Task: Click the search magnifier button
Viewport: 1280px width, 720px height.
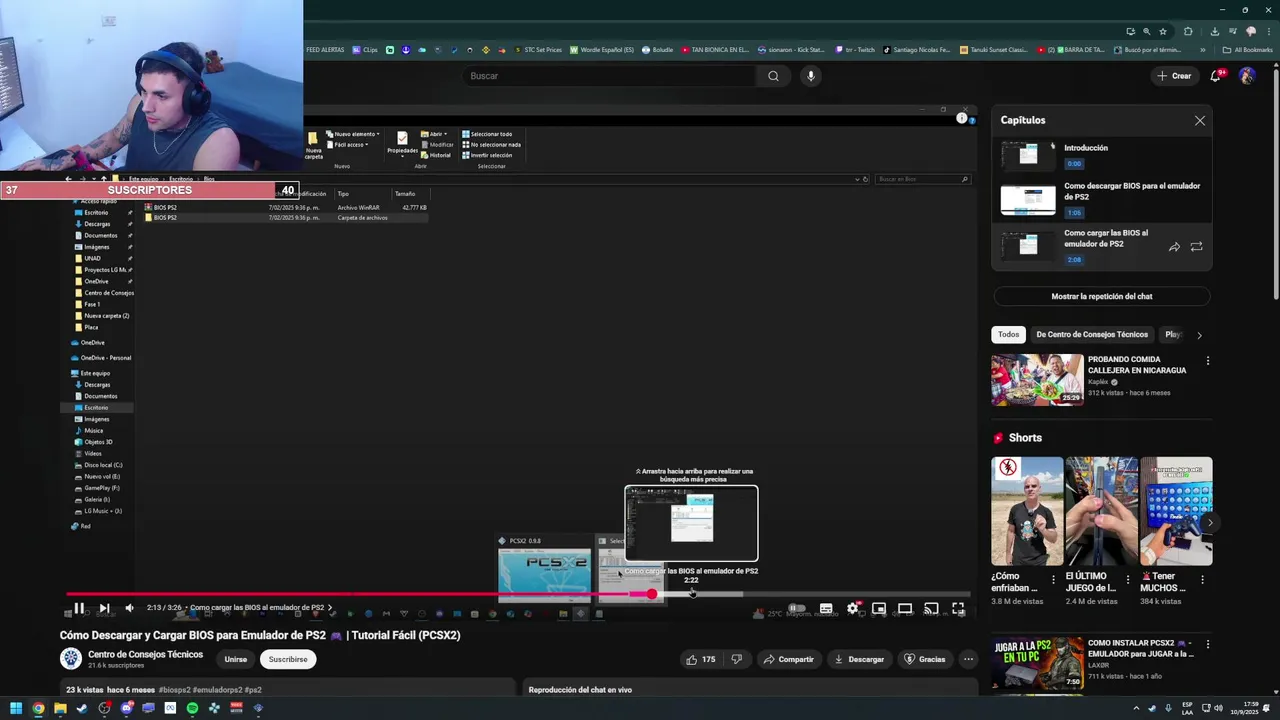Action: [773, 76]
